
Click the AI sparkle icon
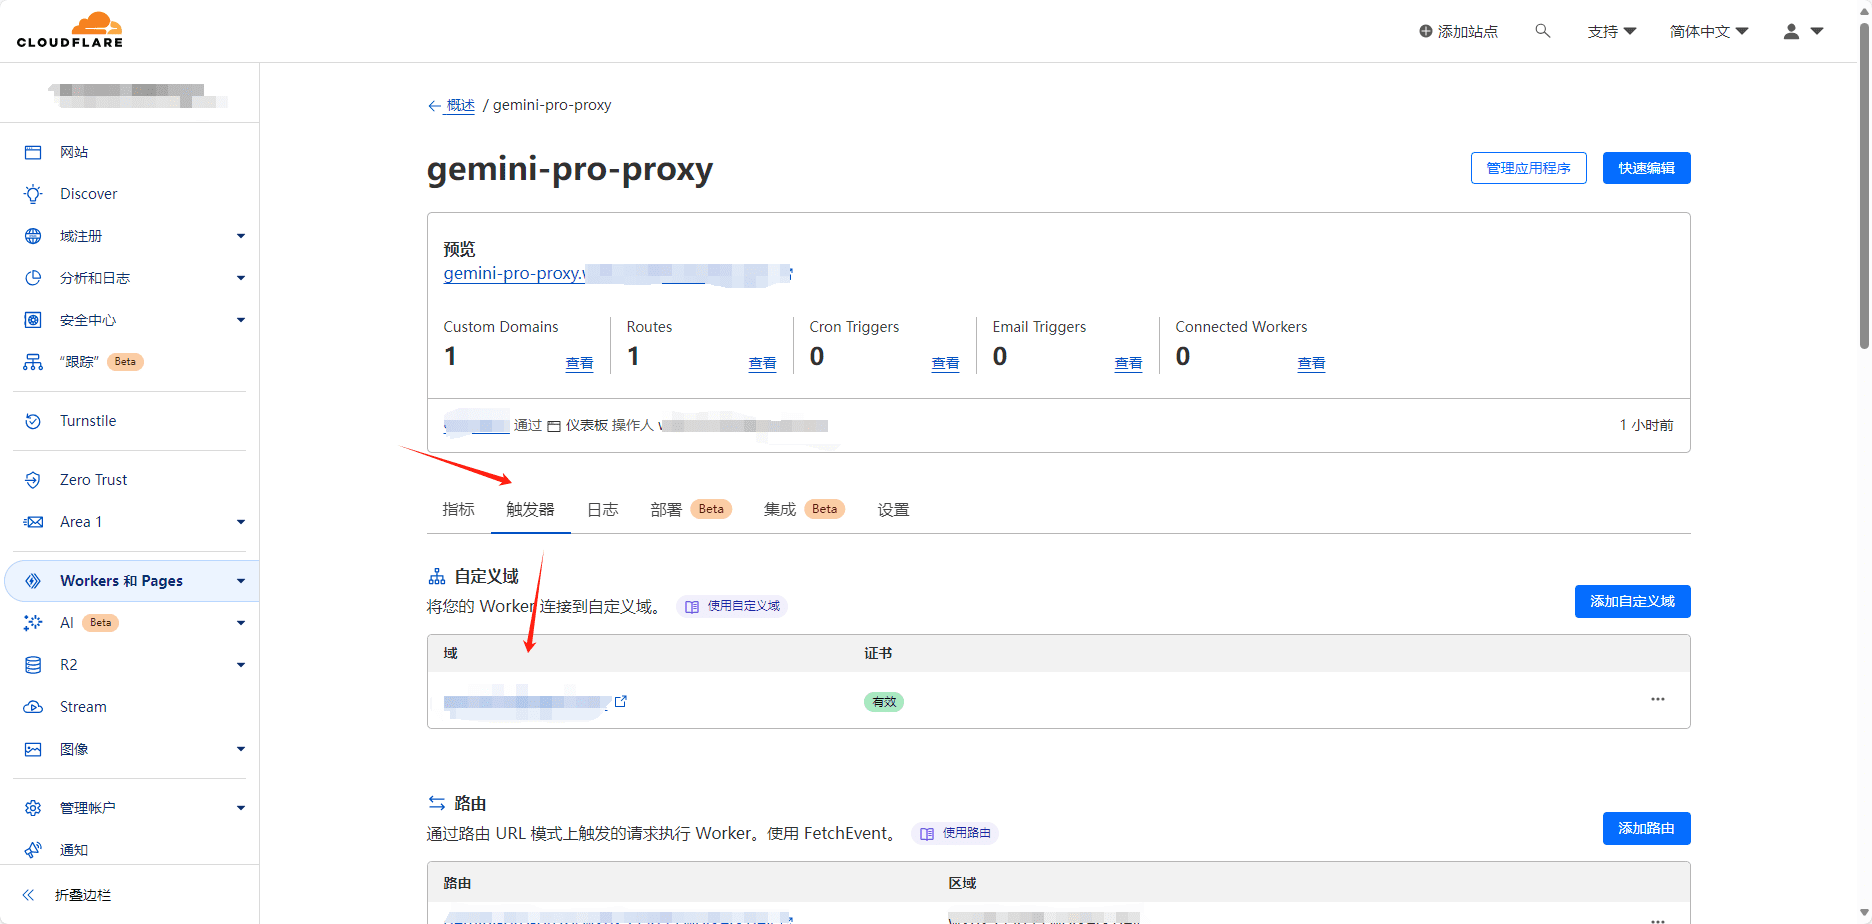coord(33,623)
